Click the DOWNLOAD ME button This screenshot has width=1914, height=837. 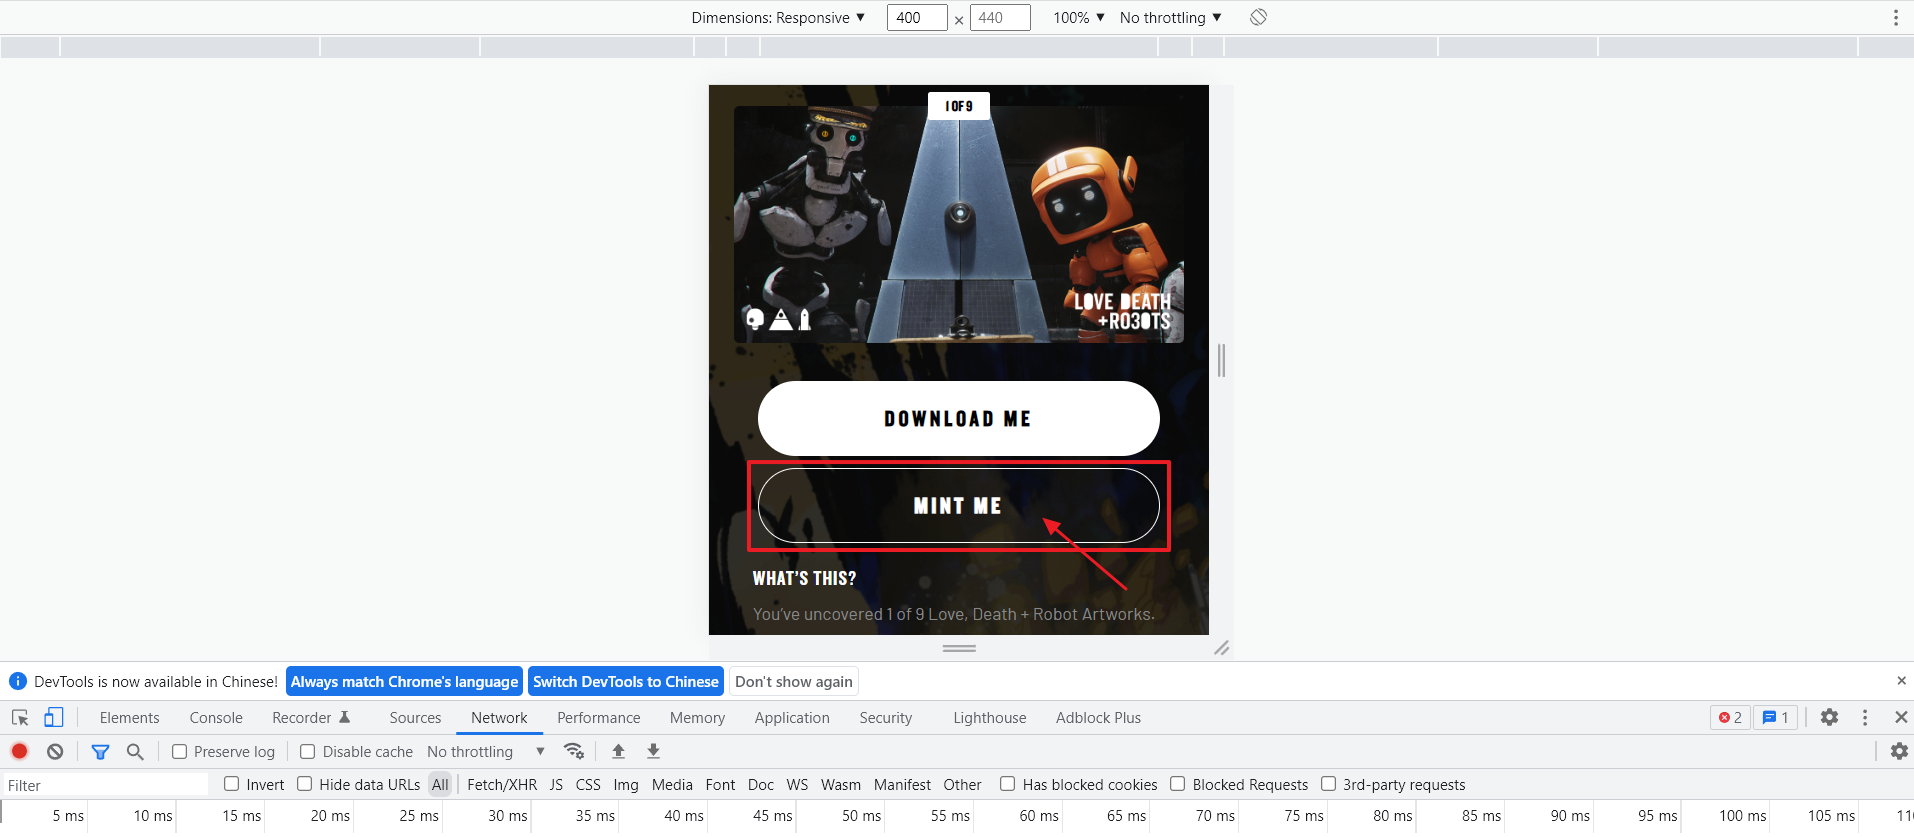click(958, 418)
